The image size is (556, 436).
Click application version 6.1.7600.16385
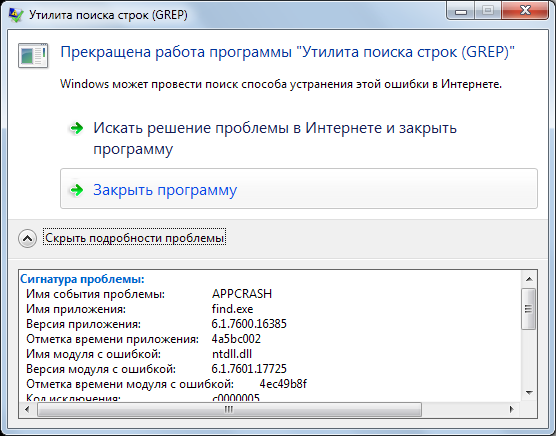[249, 324]
